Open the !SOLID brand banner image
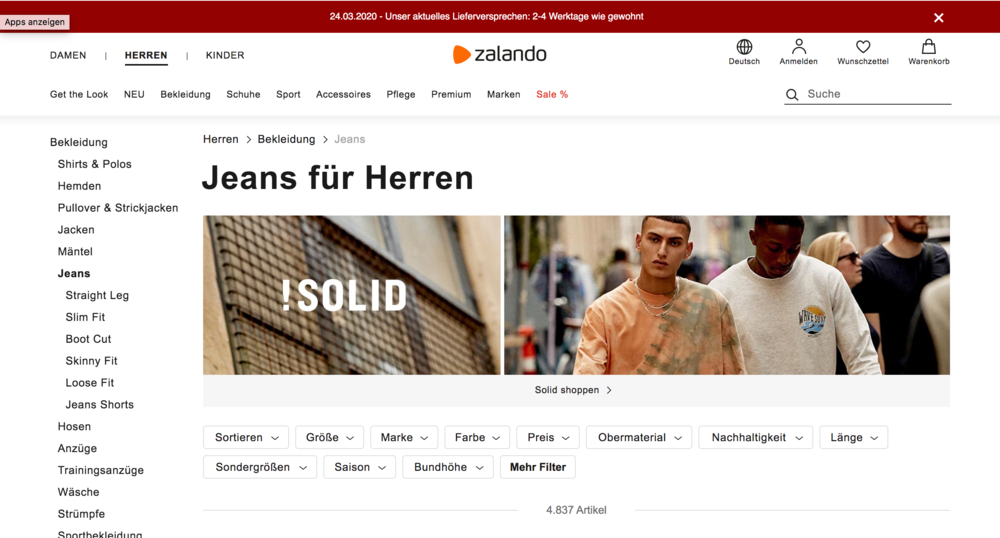This screenshot has width=1000, height=538. point(351,295)
